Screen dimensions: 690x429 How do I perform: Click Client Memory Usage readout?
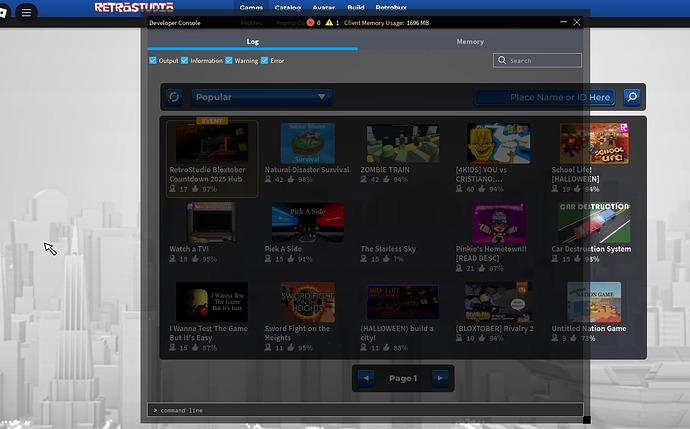coord(386,22)
